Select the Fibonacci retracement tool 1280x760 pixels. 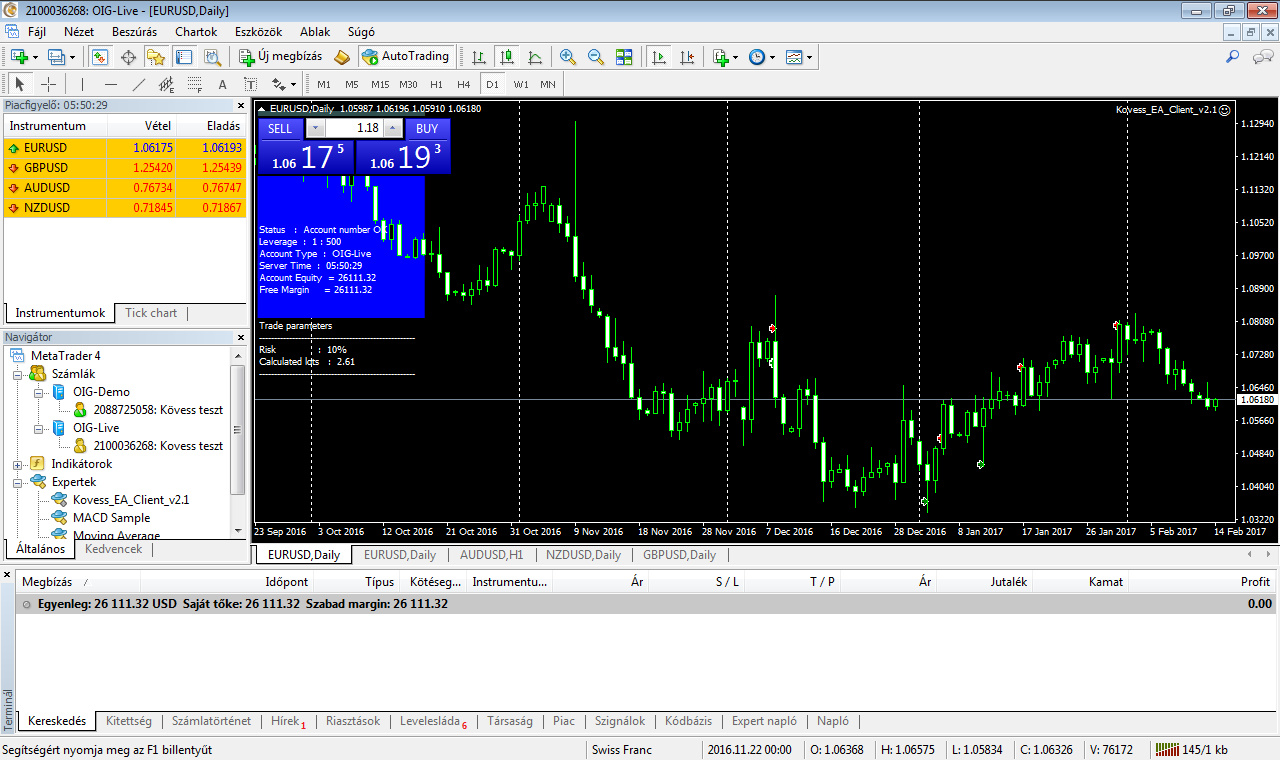click(x=195, y=84)
